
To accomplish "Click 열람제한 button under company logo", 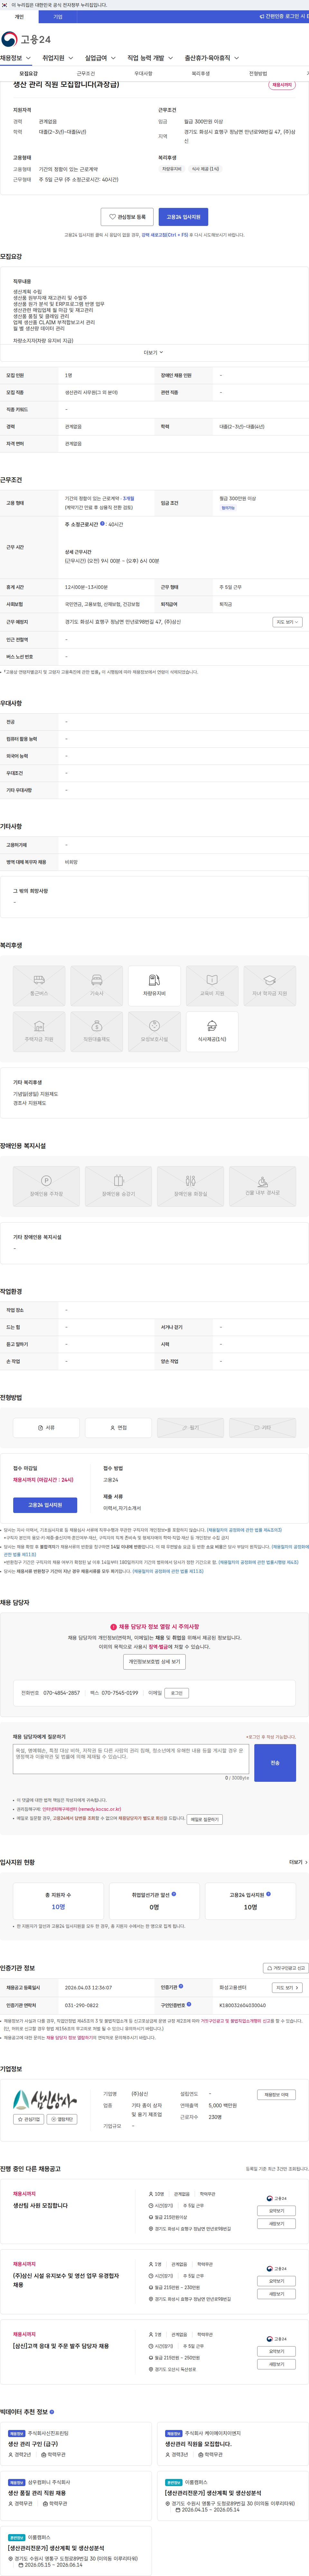I will tap(62, 2119).
